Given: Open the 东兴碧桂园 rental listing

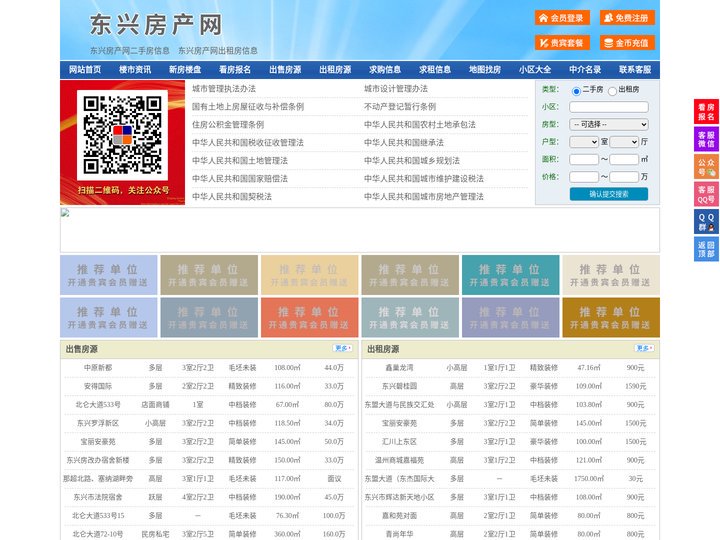Looking at the screenshot, I should pos(399,386).
